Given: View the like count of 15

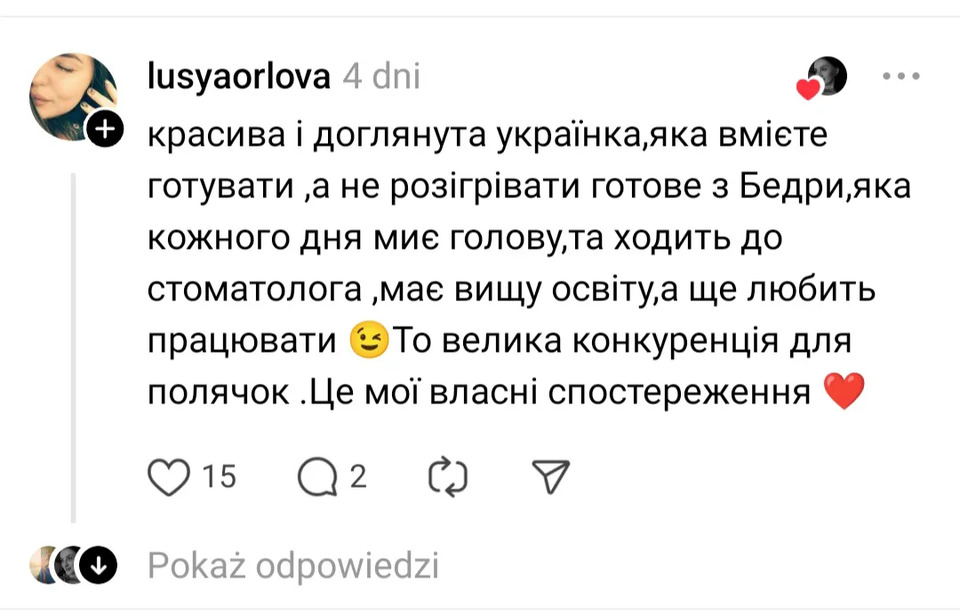Looking at the screenshot, I should [x=219, y=477].
